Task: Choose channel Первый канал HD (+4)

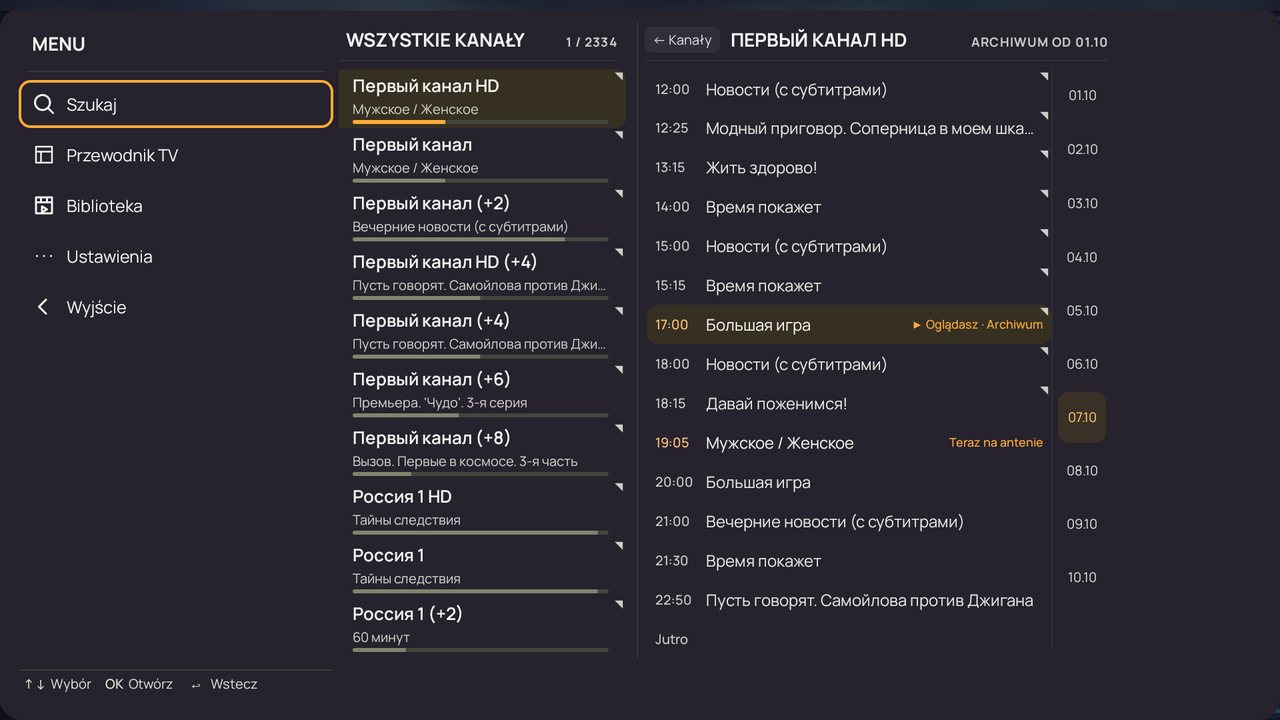Action: pyautogui.click(x=482, y=274)
